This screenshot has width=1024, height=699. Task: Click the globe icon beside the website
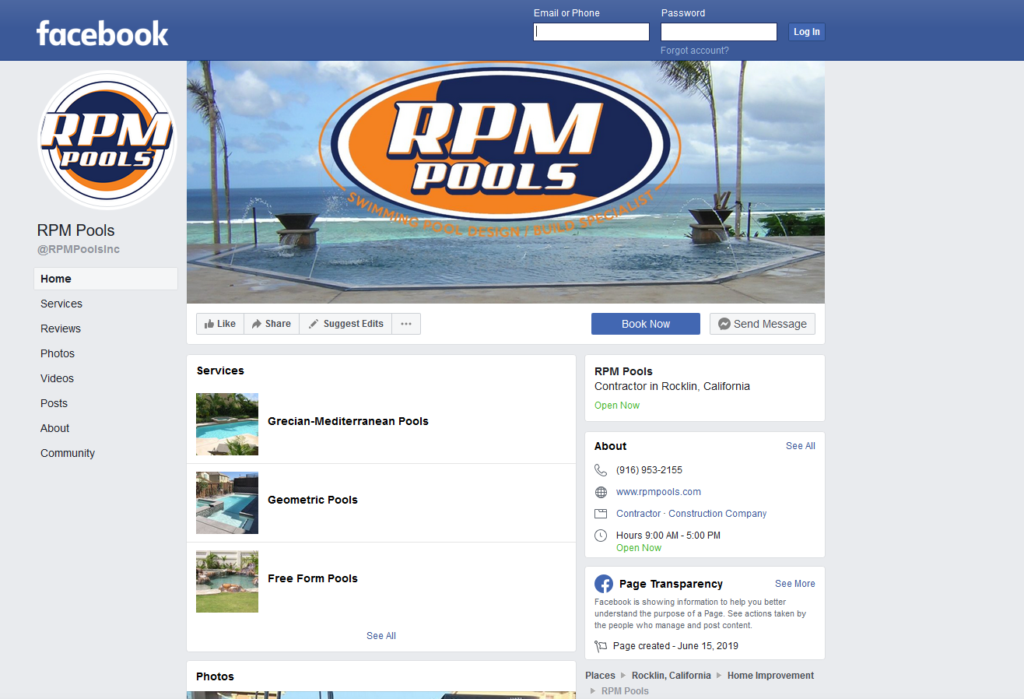coord(600,492)
